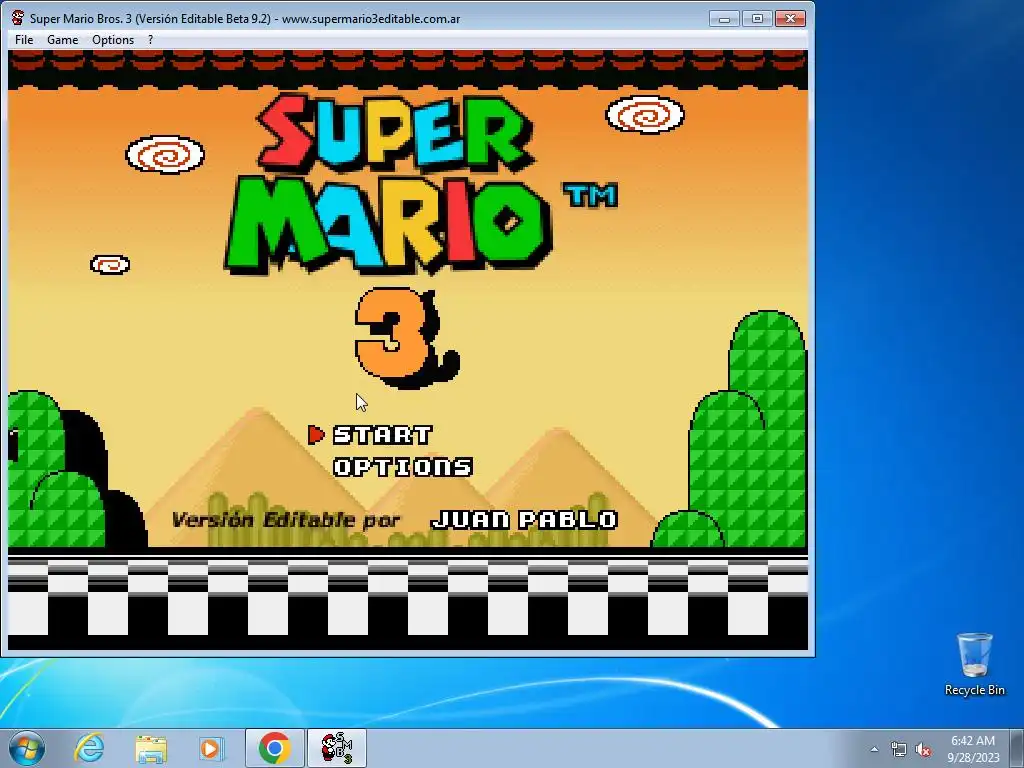The image size is (1024, 768).
Task: Click the Super Mario Bros. 3 taskbar icon
Action: pyautogui.click(x=337, y=748)
